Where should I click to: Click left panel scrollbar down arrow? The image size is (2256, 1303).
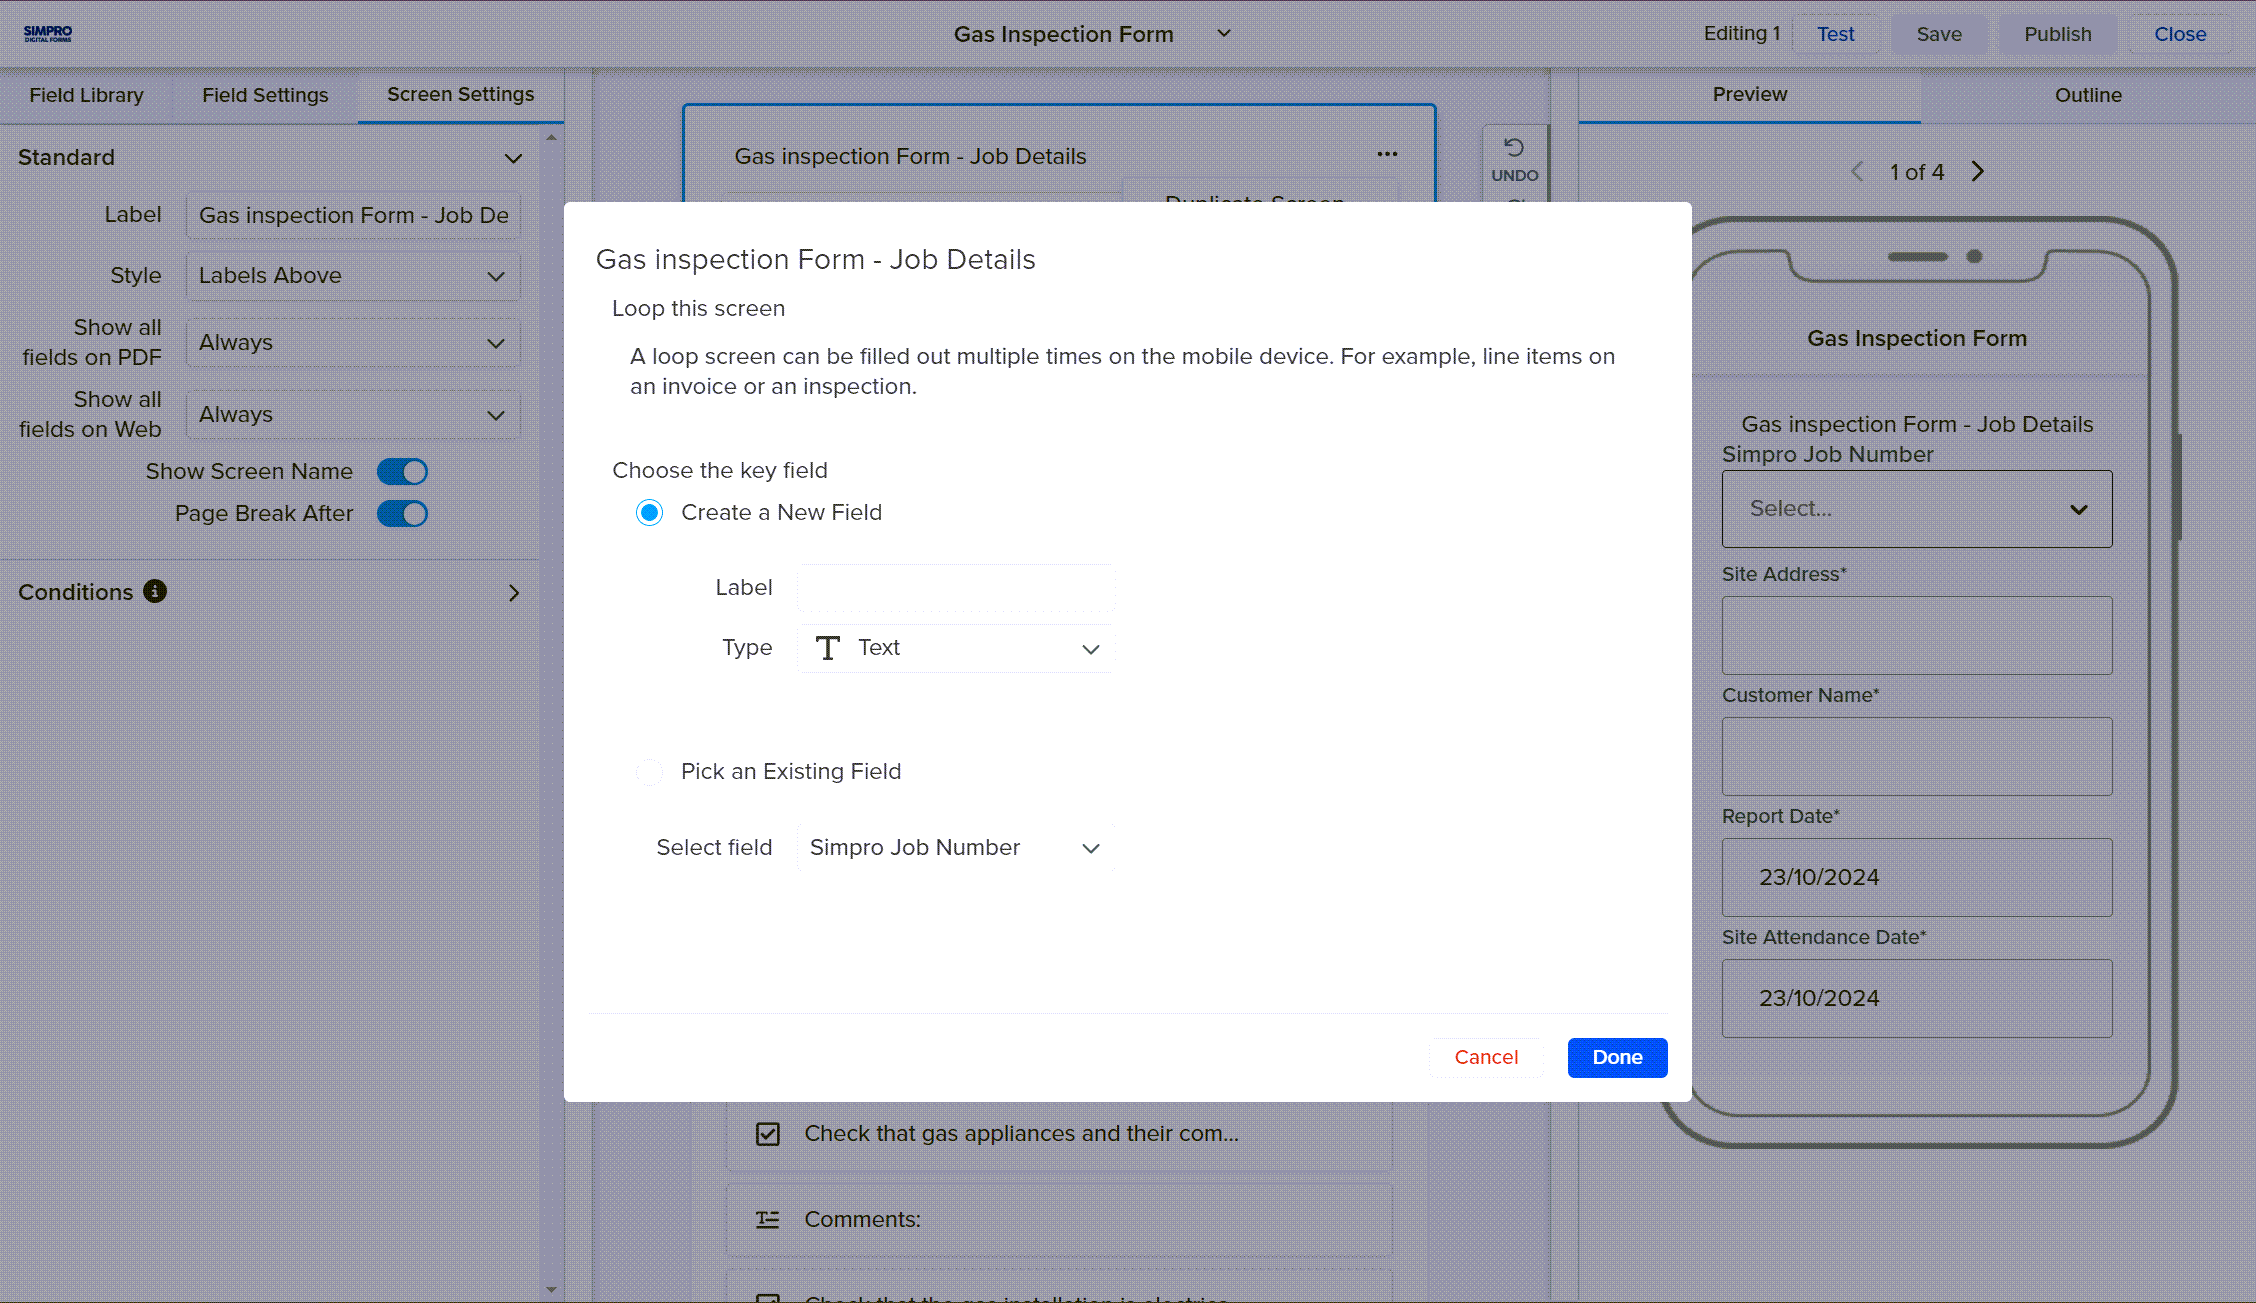551,1290
